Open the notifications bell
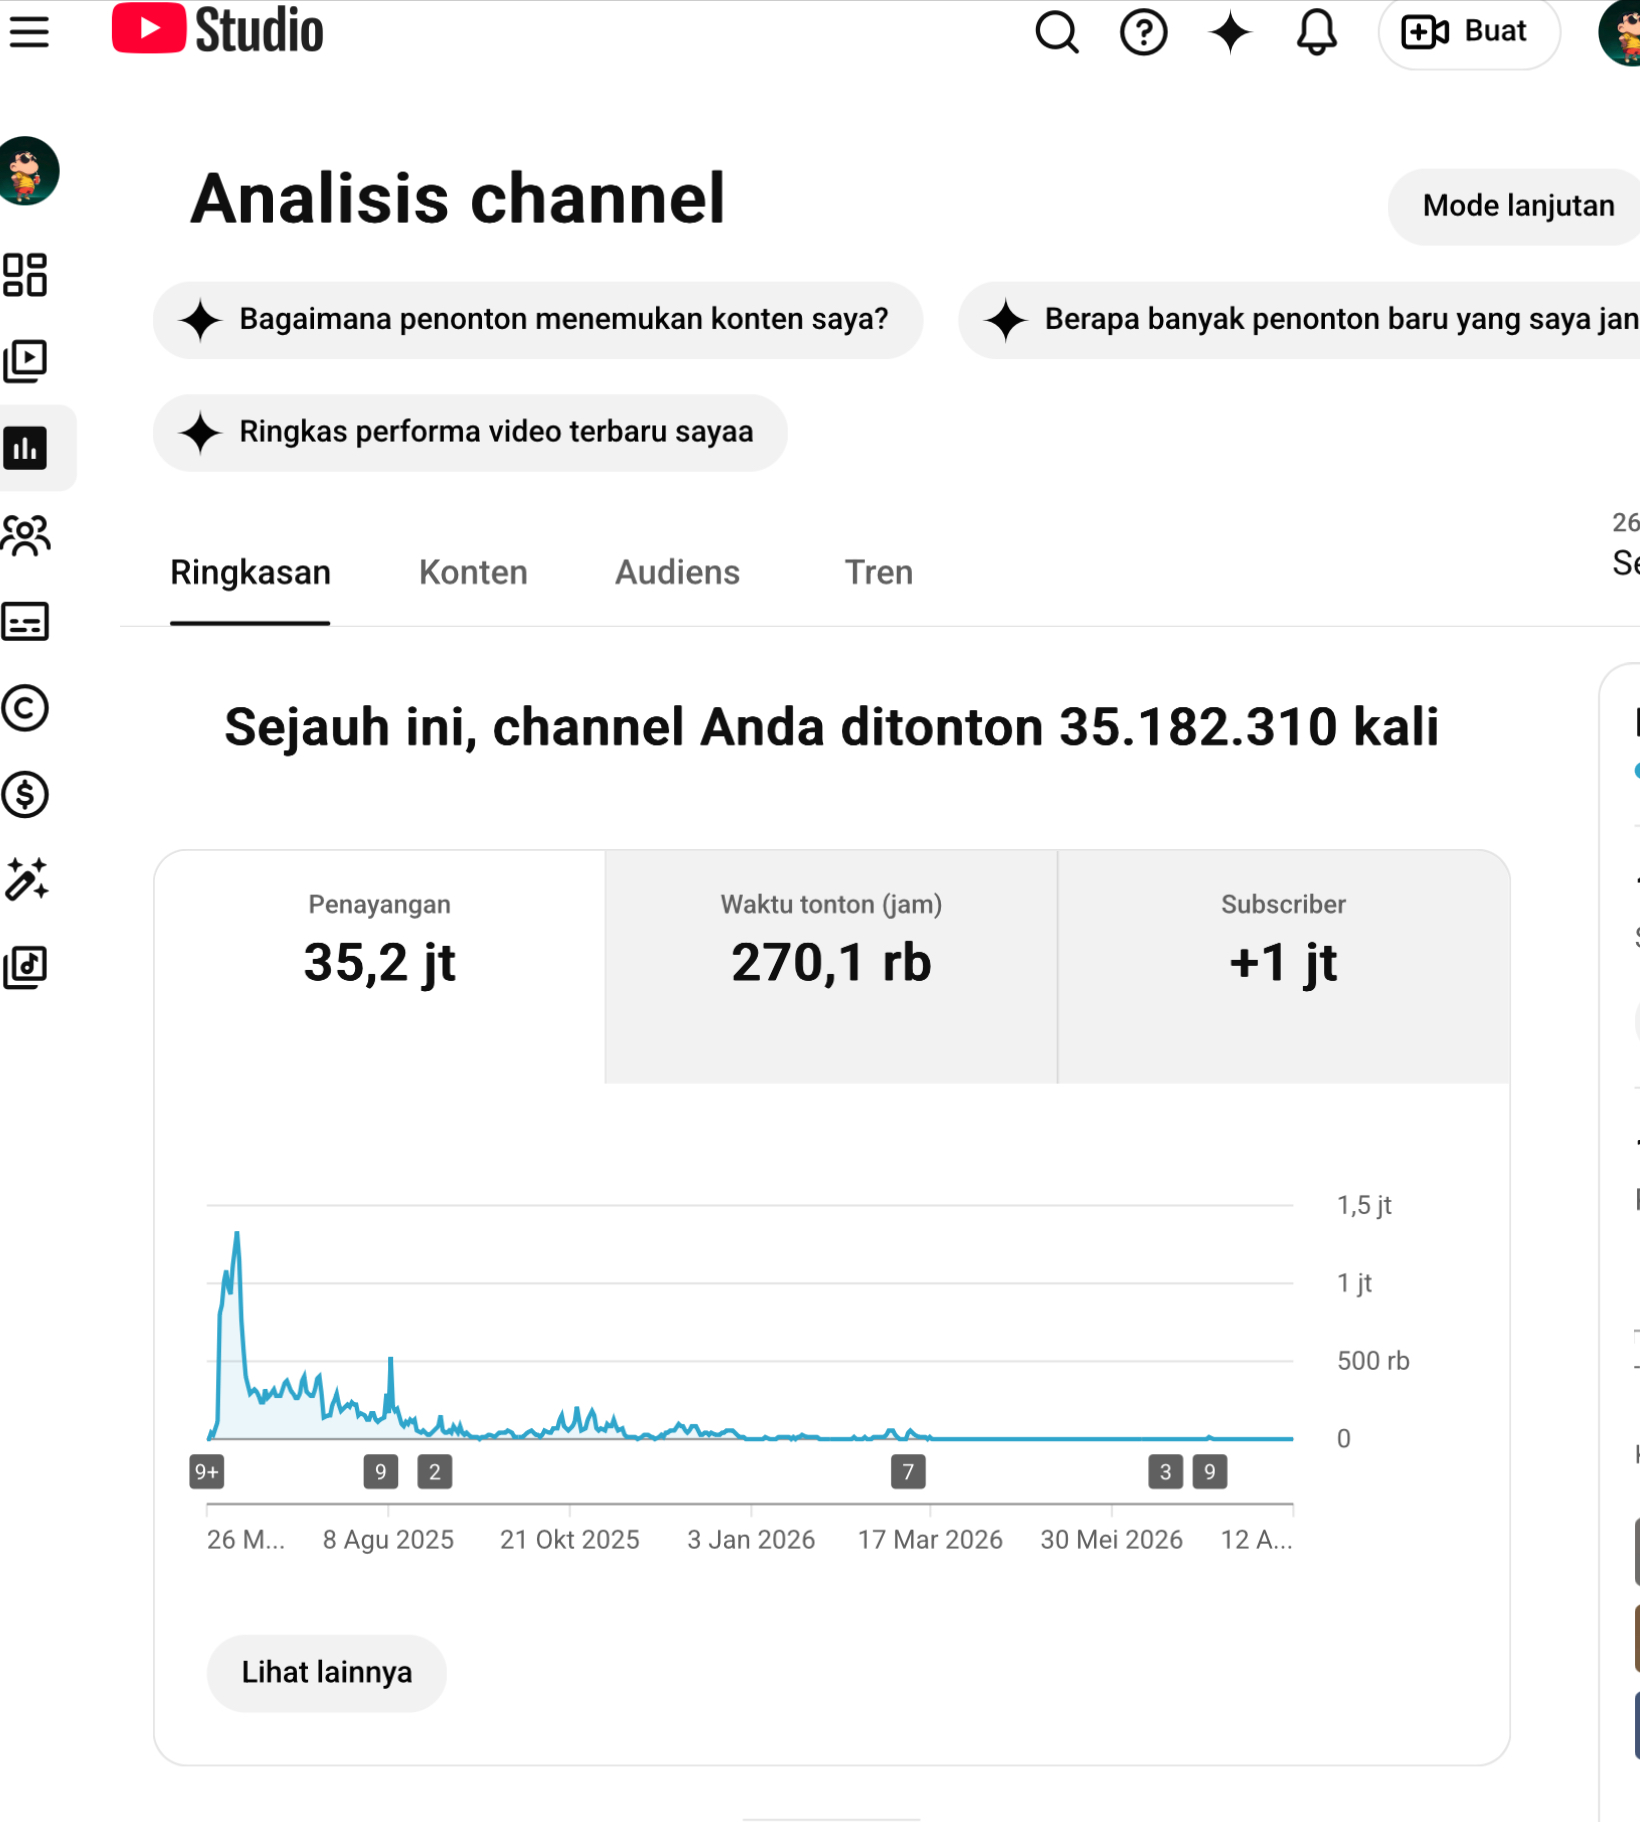 (x=1316, y=32)
